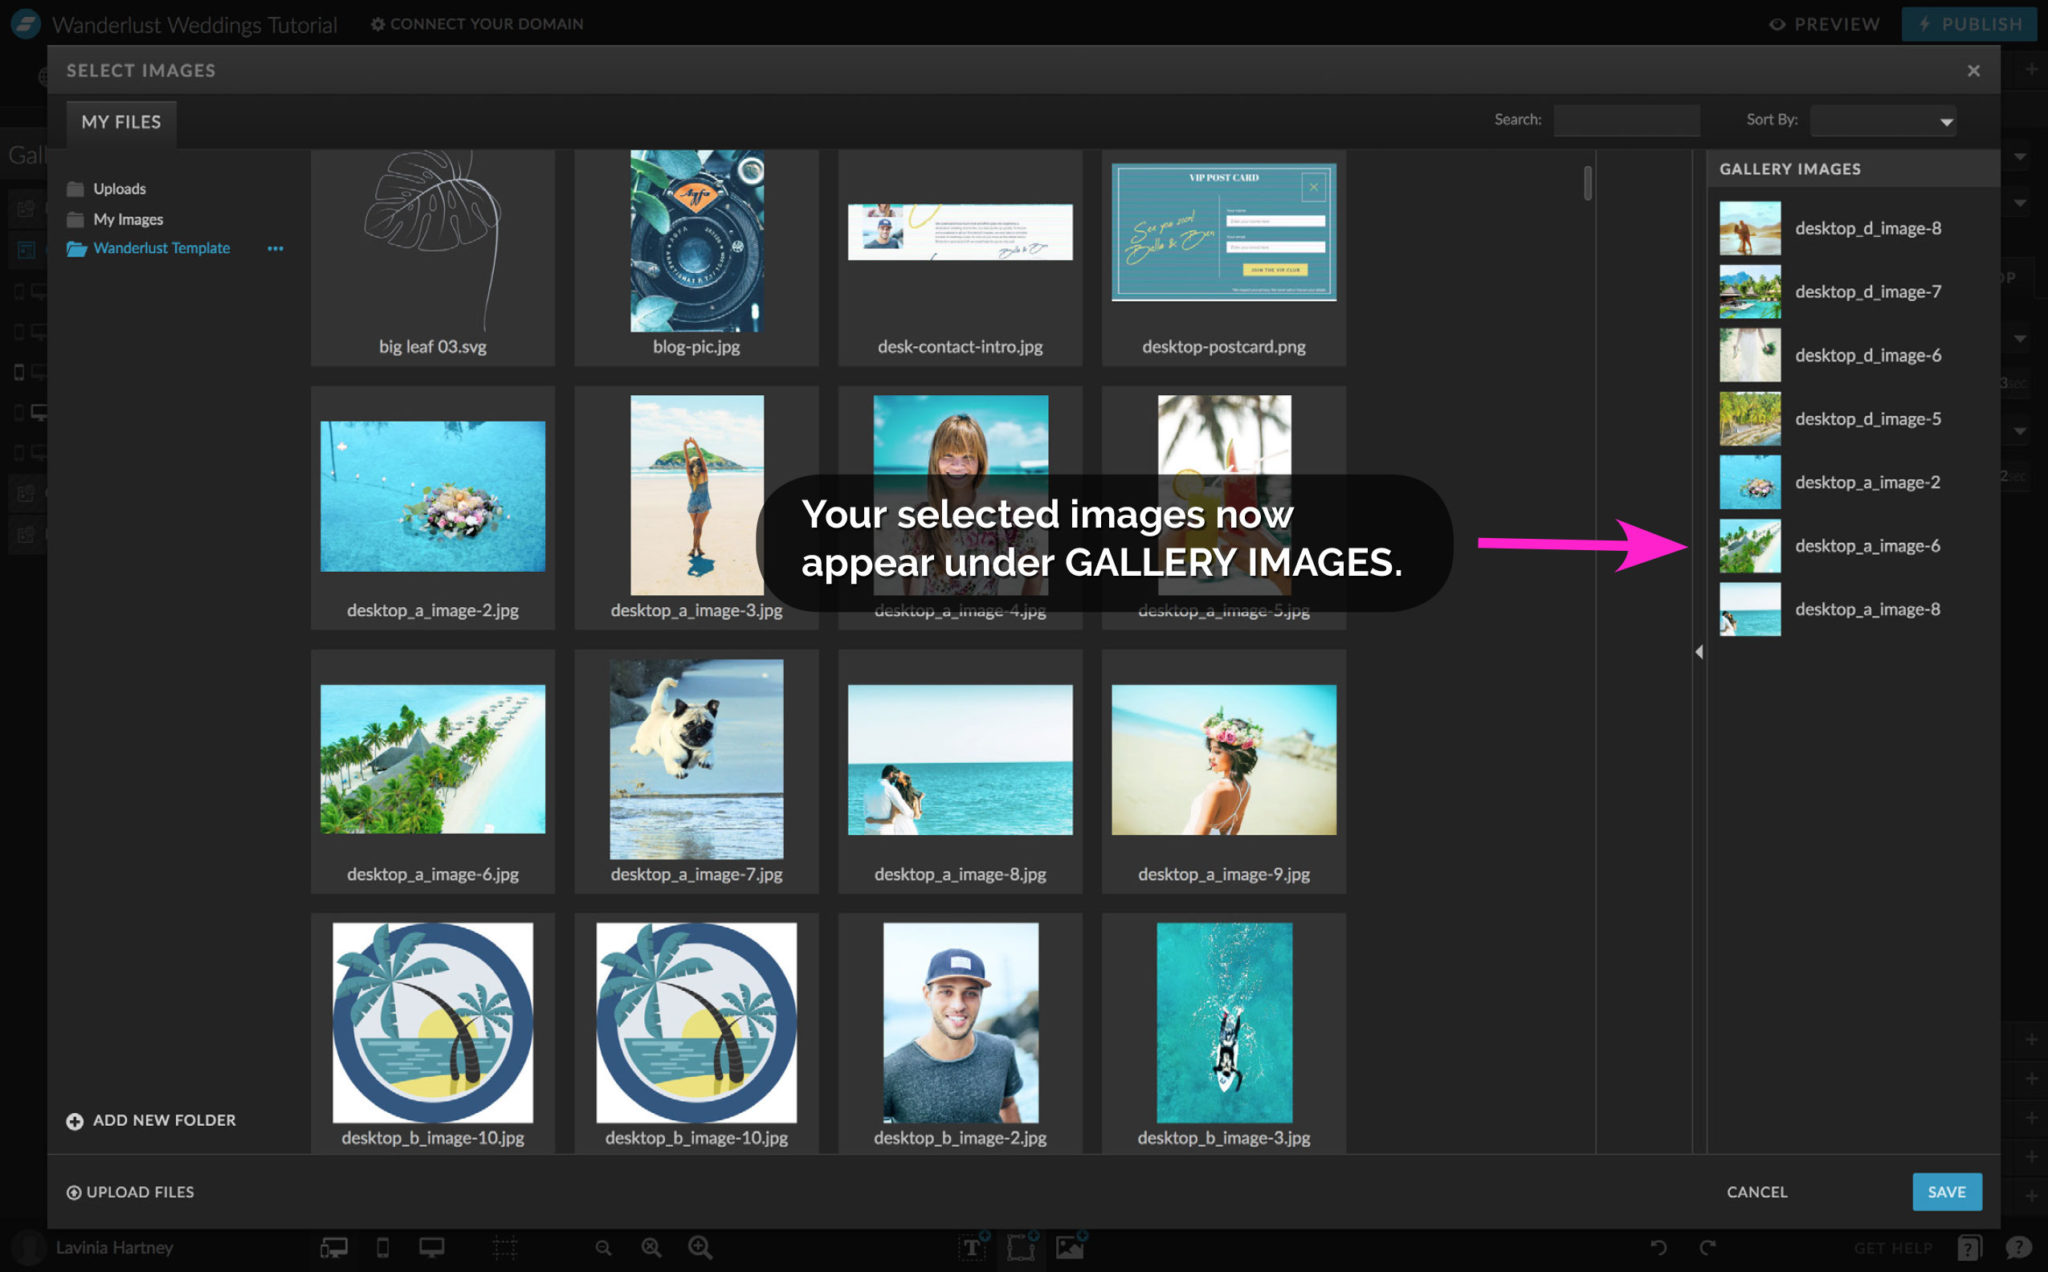Zoom out on the canvas

(604, 1247)
